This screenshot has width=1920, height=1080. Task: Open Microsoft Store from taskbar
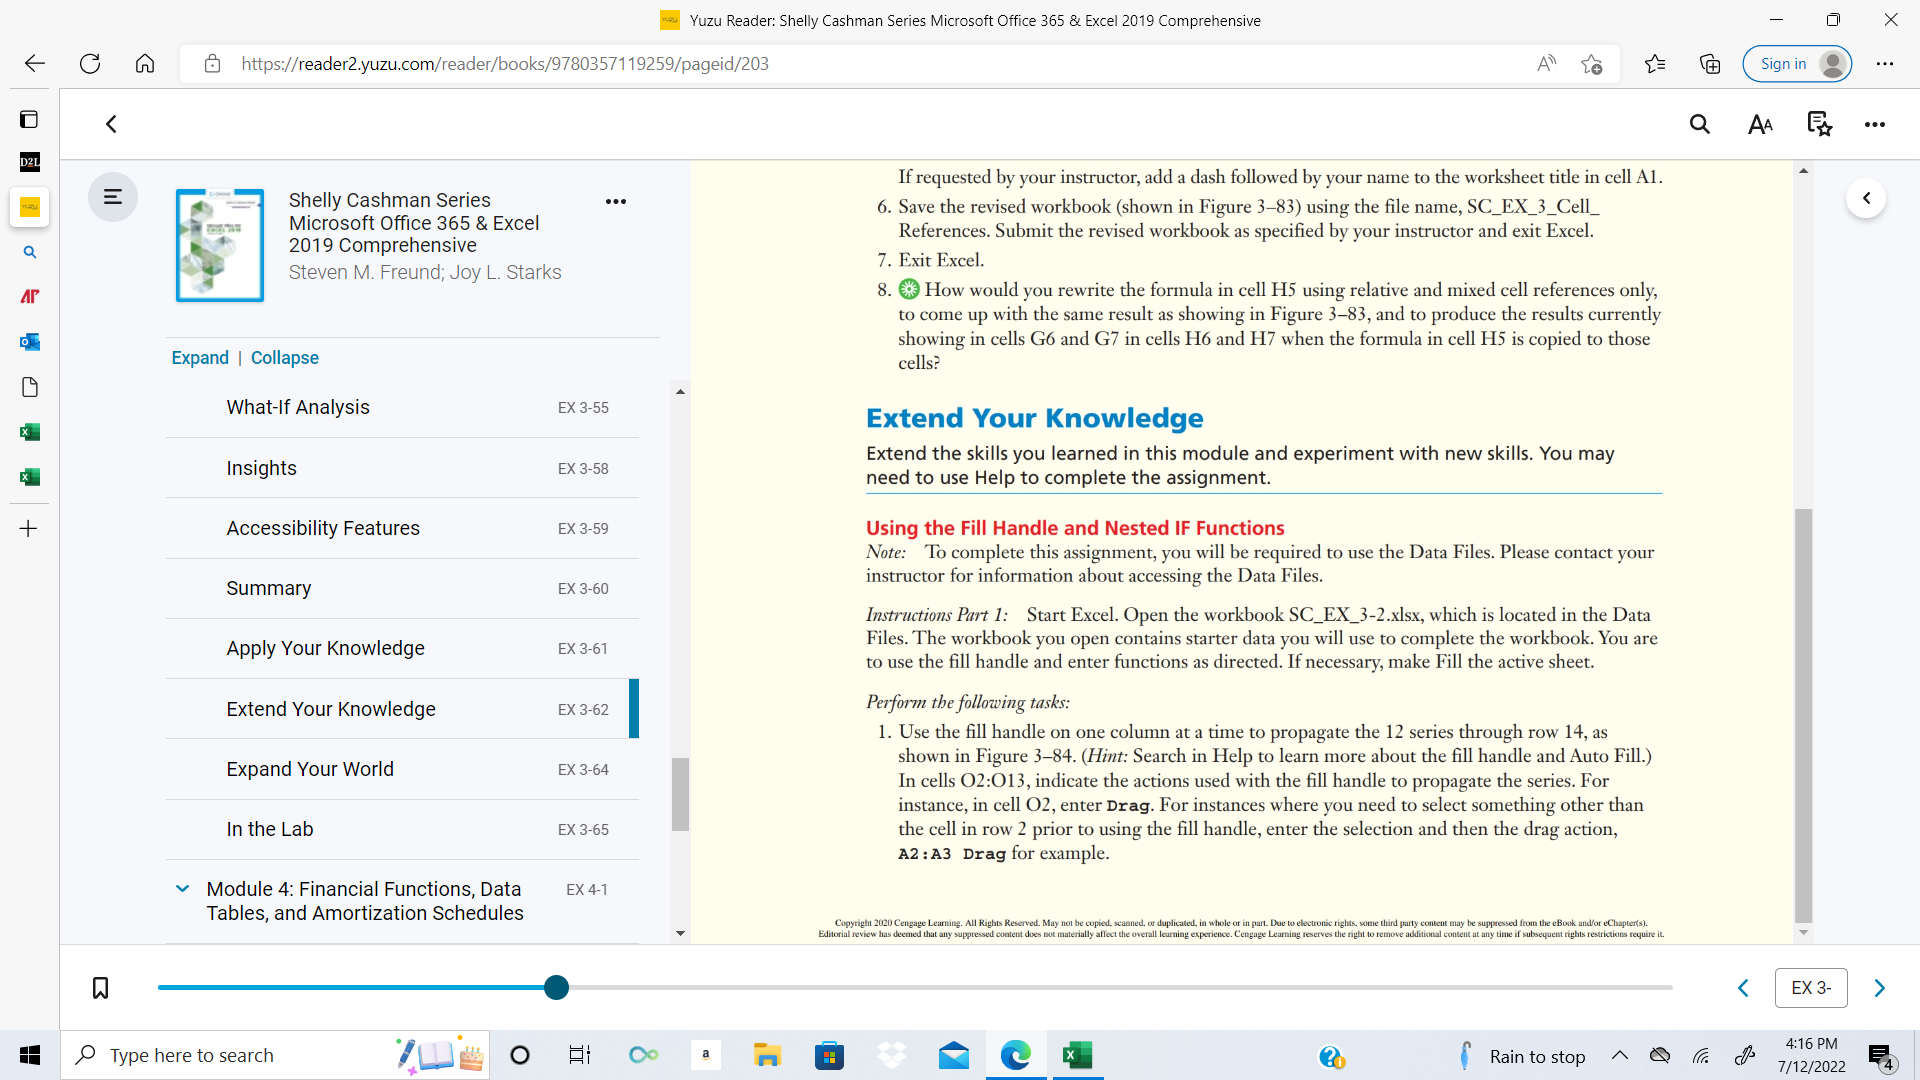pos(829,1055)
